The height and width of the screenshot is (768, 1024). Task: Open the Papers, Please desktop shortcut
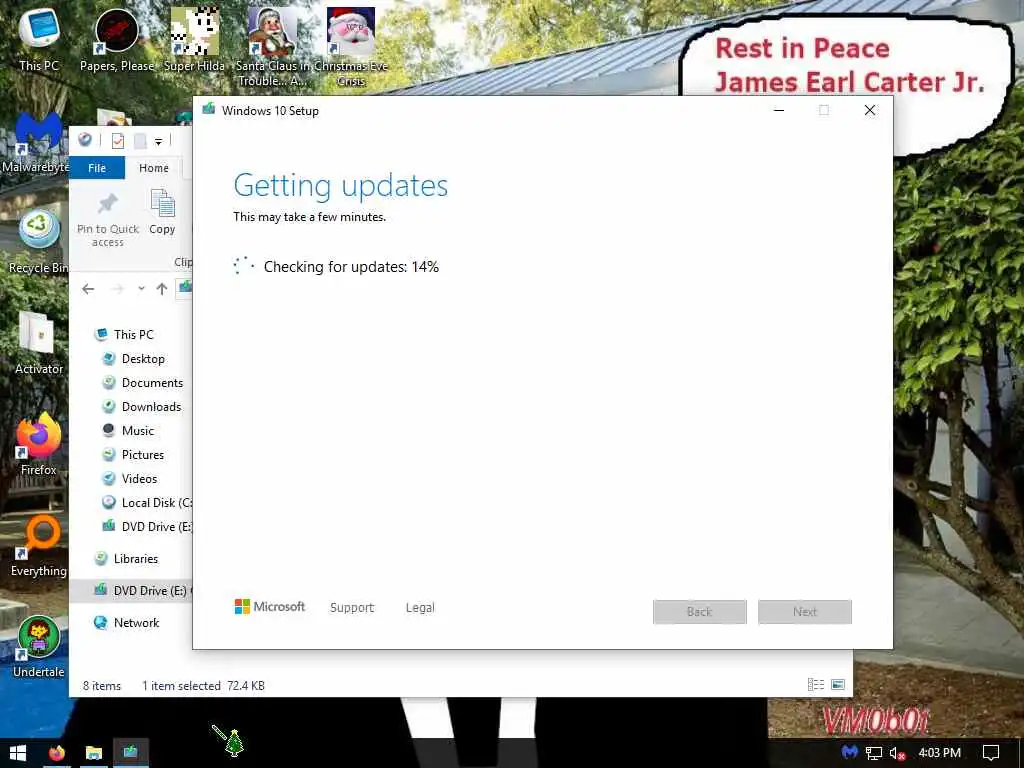(117, 39)
